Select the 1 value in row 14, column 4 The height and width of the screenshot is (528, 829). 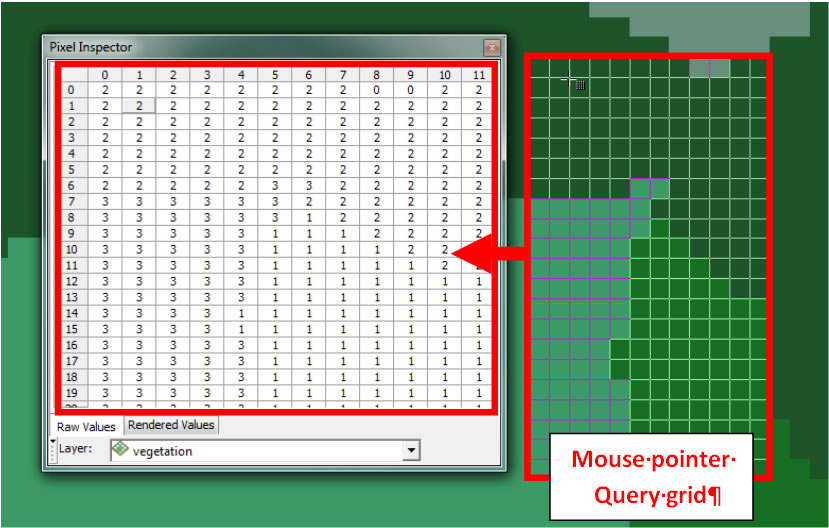[241, 313]
